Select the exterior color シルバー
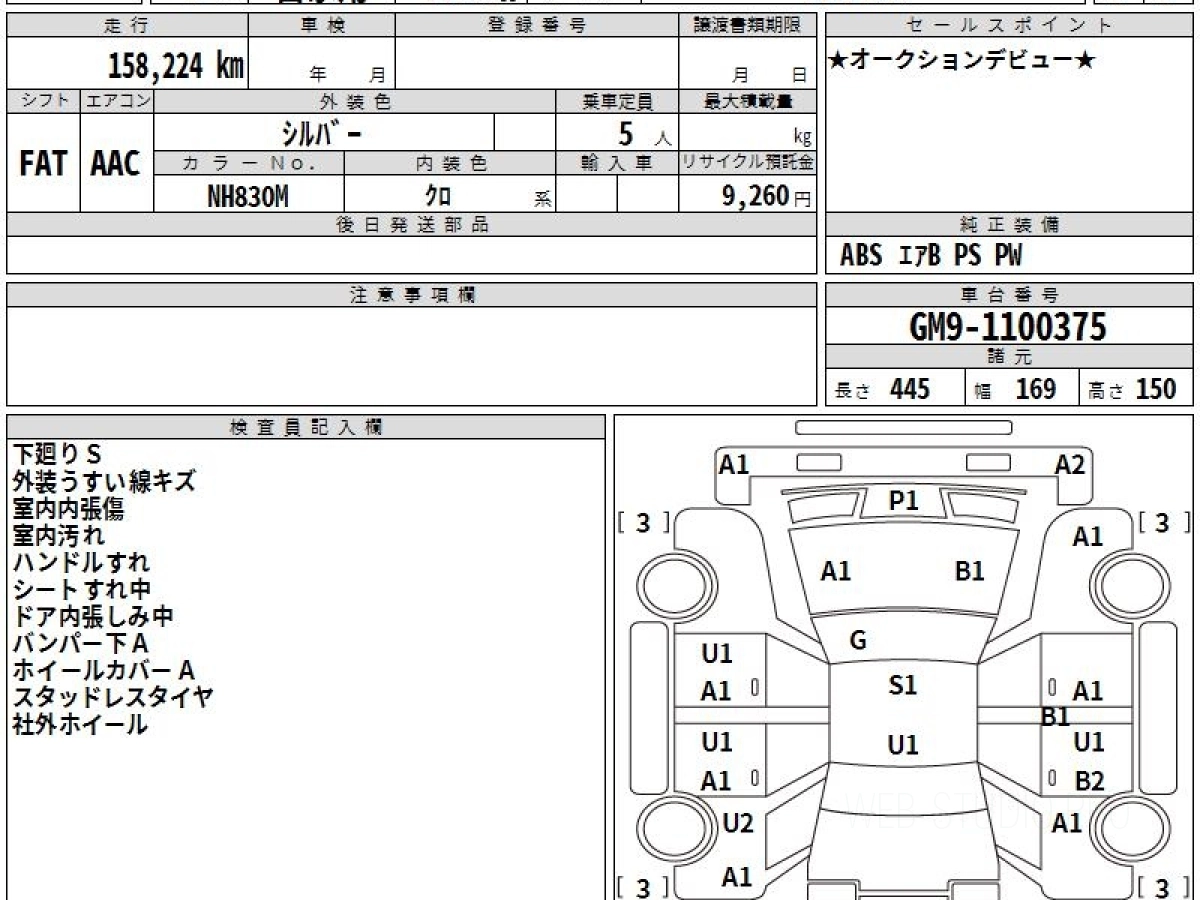The width and height of the screenshot is (1200, 900). [x=324, y=133]
